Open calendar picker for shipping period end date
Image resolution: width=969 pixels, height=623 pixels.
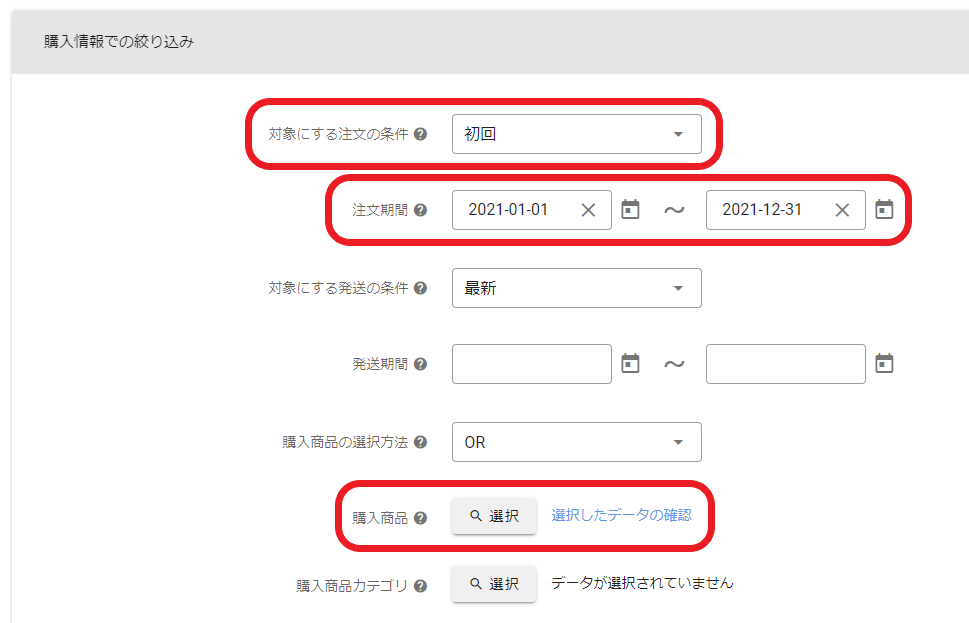(x=884, y=364)
